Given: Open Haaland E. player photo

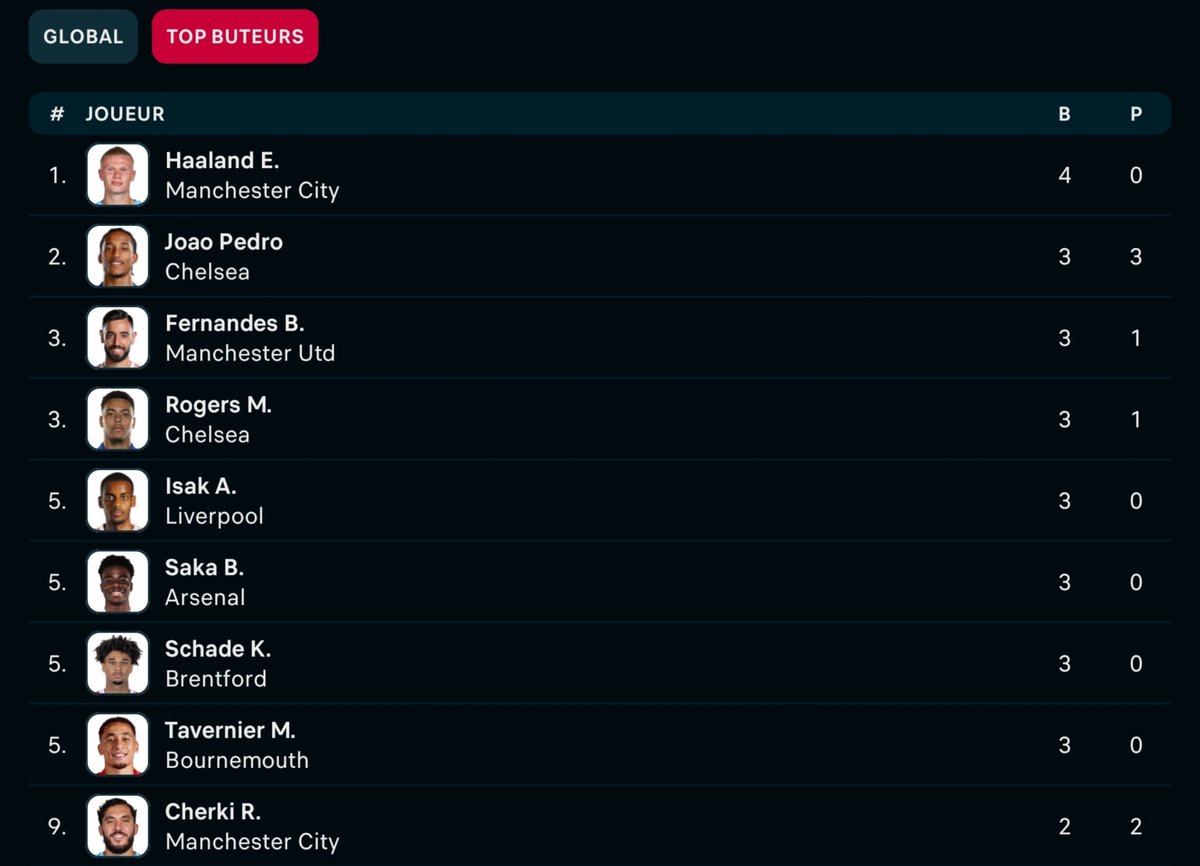Looking at the screenshot, I should point(118,175).
